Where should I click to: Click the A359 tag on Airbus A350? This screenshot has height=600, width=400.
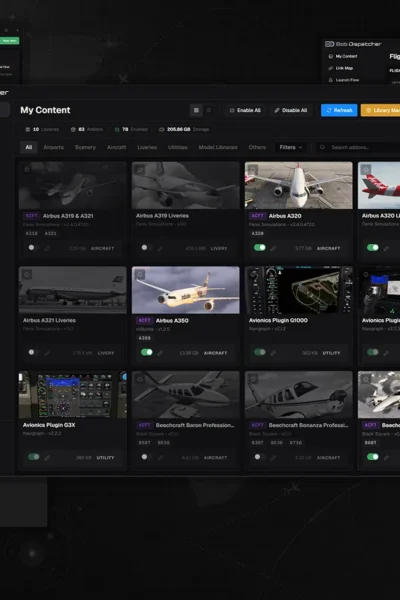[144, 338]
